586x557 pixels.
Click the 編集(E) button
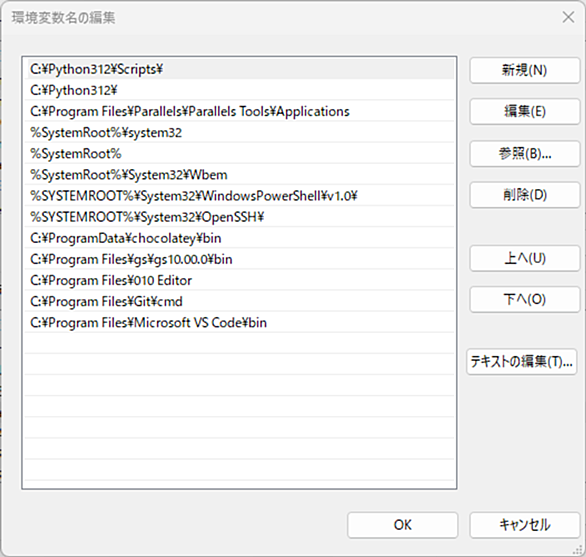[525, 111]
